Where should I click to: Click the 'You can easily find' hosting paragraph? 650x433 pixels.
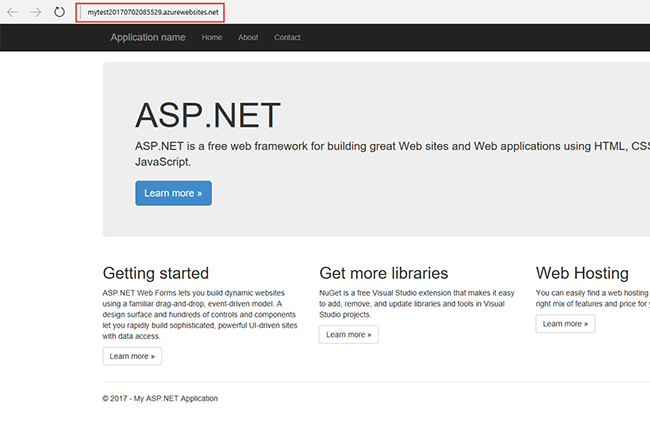tap(593, 298)
